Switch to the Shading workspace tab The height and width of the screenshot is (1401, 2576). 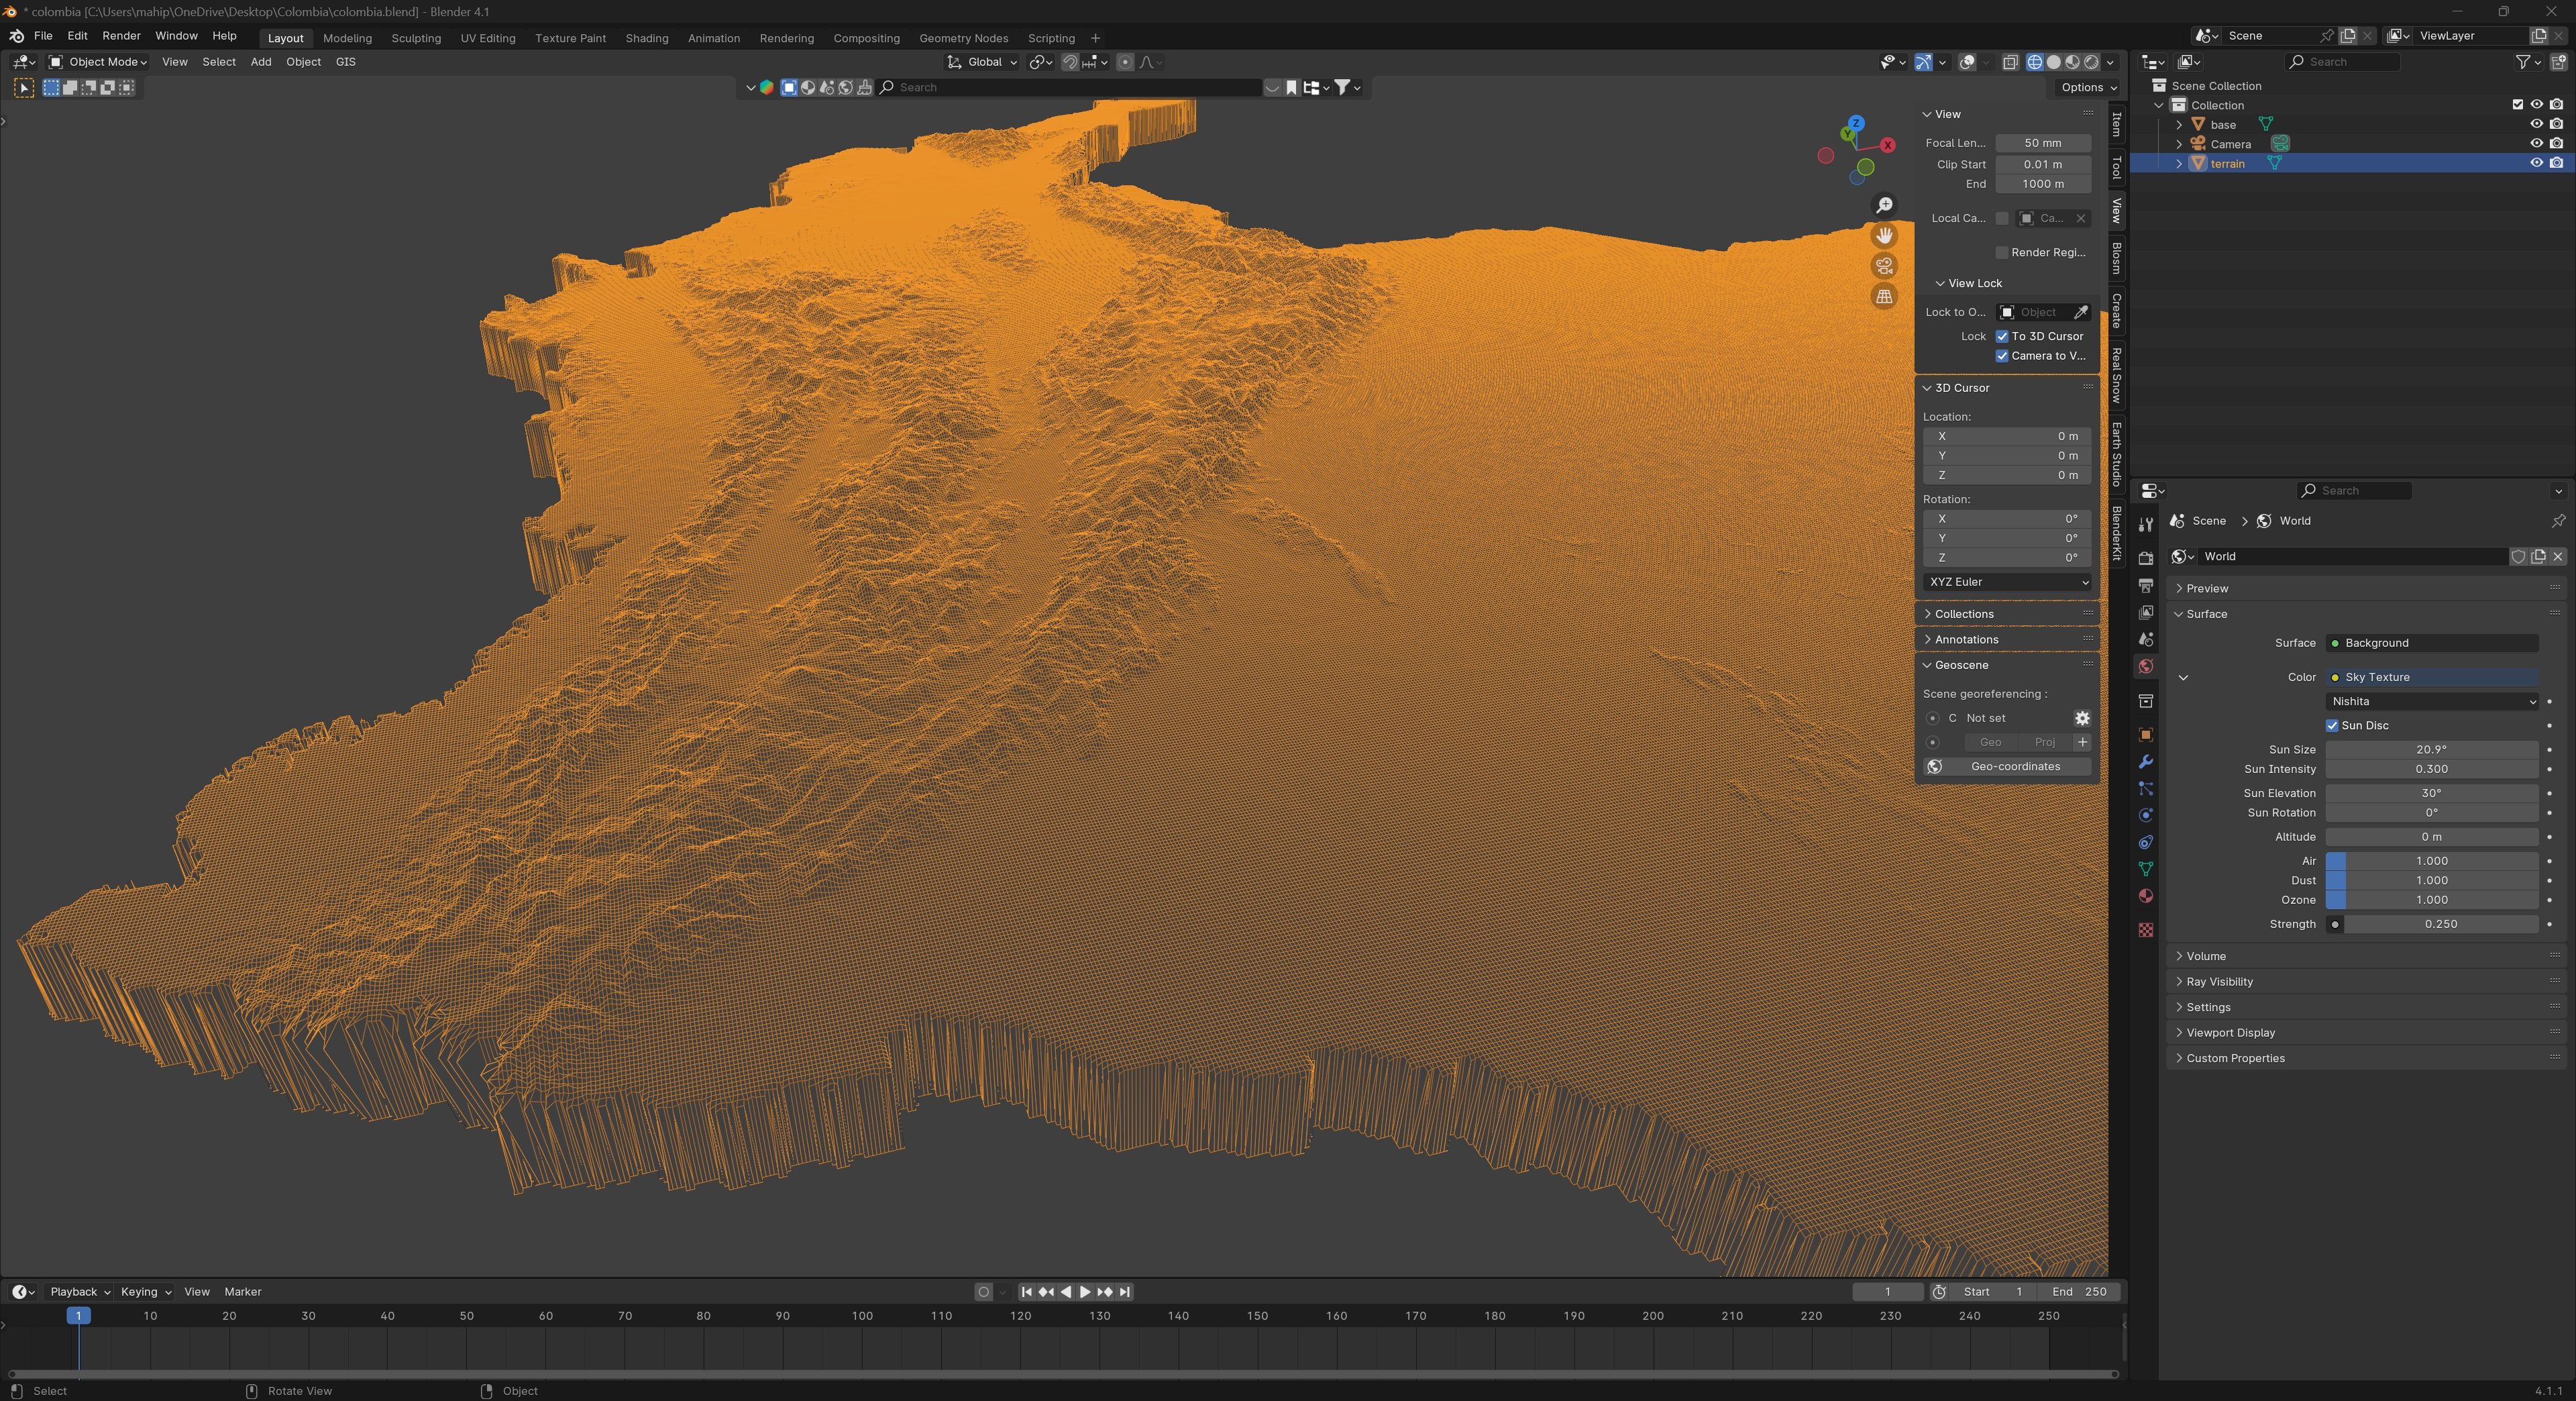(x=646, y=38)
